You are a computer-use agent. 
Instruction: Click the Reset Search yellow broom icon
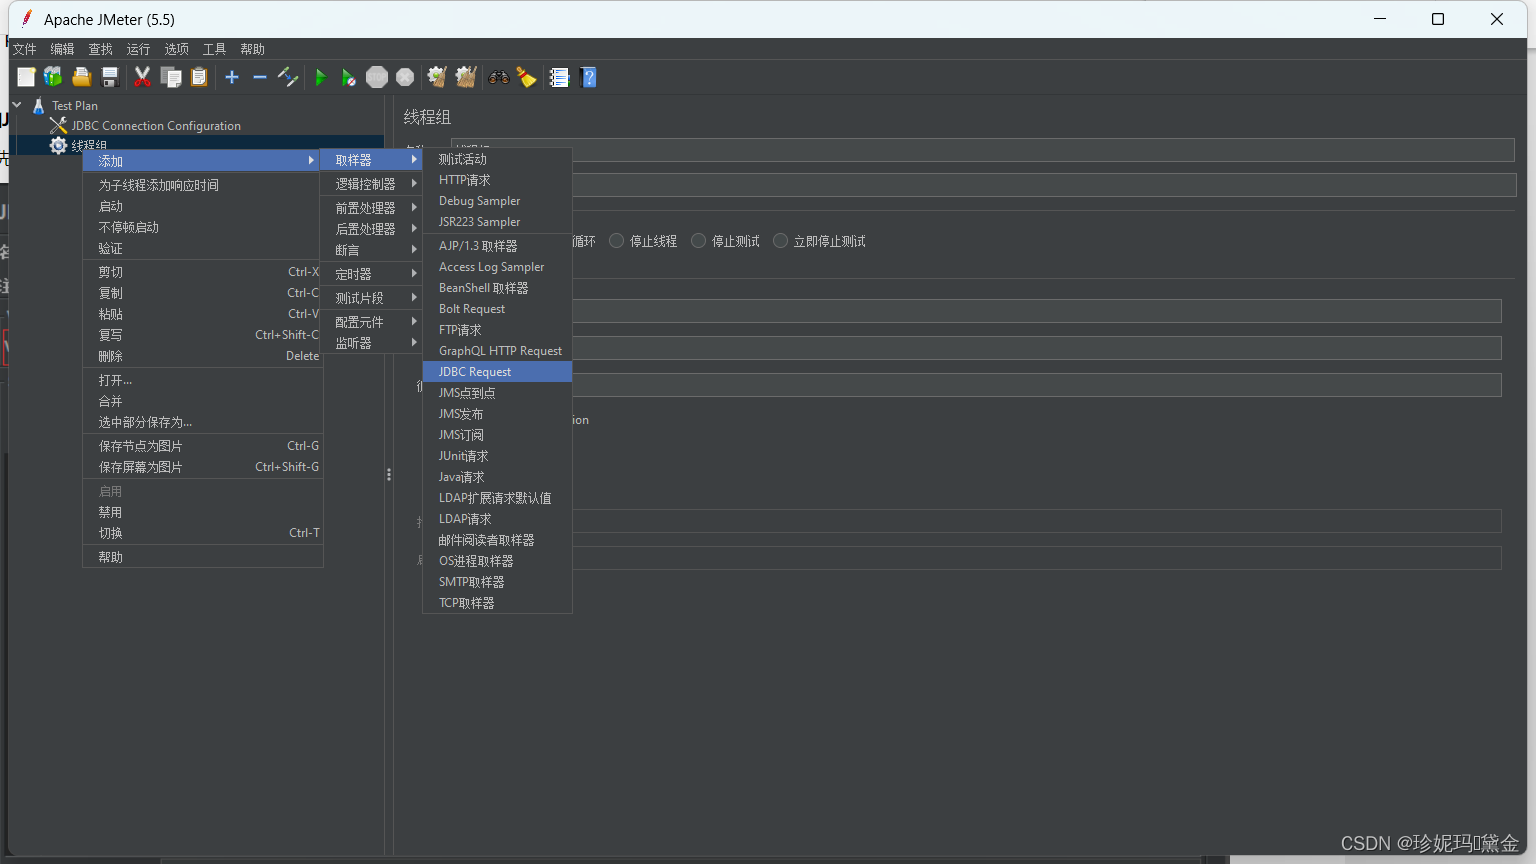click(527, 77)
